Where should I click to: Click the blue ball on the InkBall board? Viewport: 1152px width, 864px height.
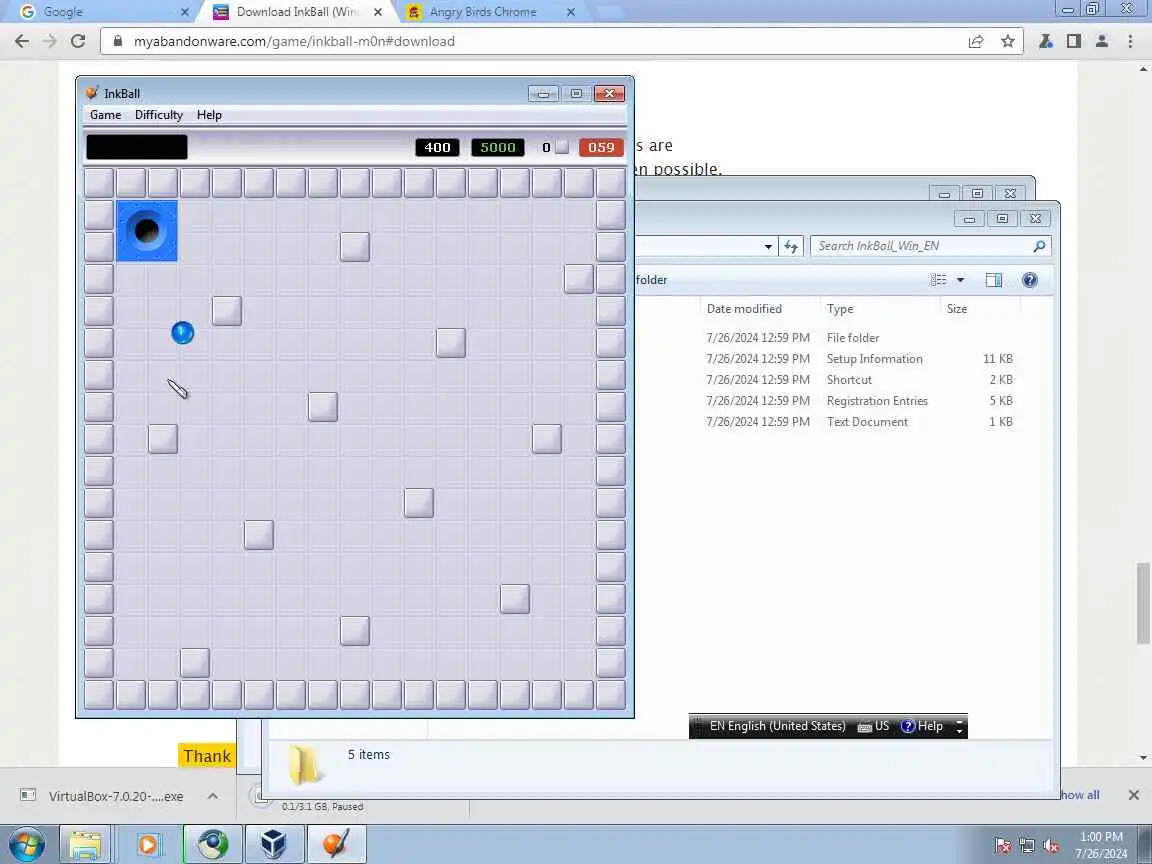click(182, 333)
